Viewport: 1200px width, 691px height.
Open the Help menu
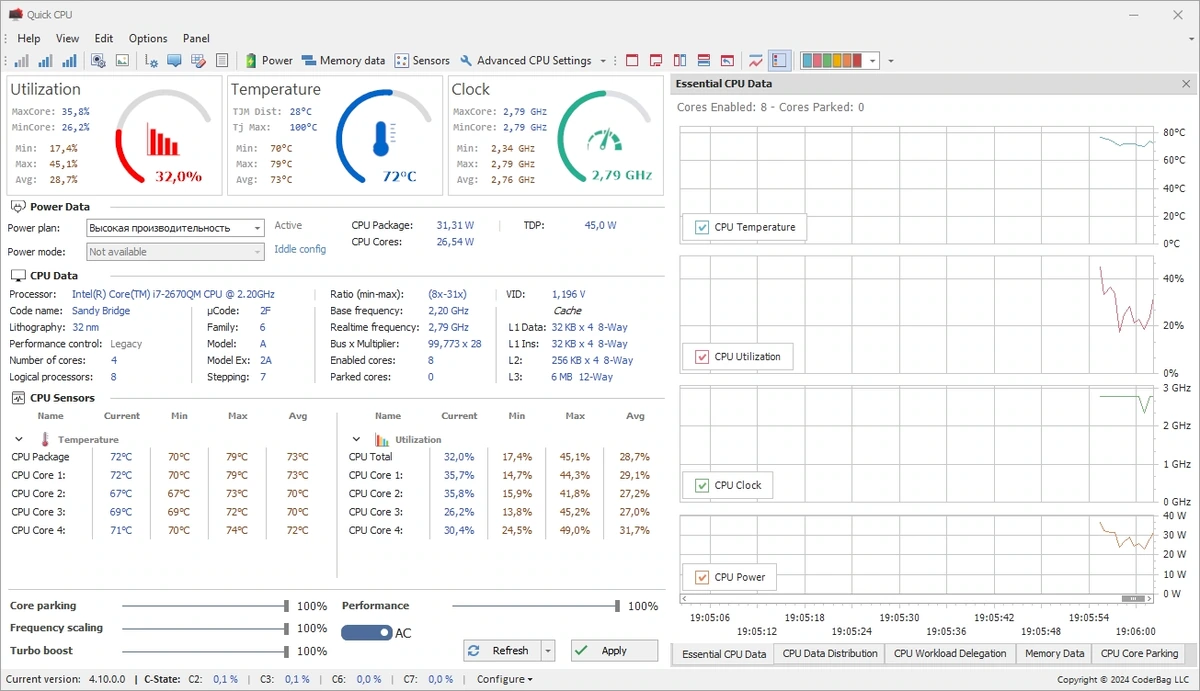tap(29, 38)
